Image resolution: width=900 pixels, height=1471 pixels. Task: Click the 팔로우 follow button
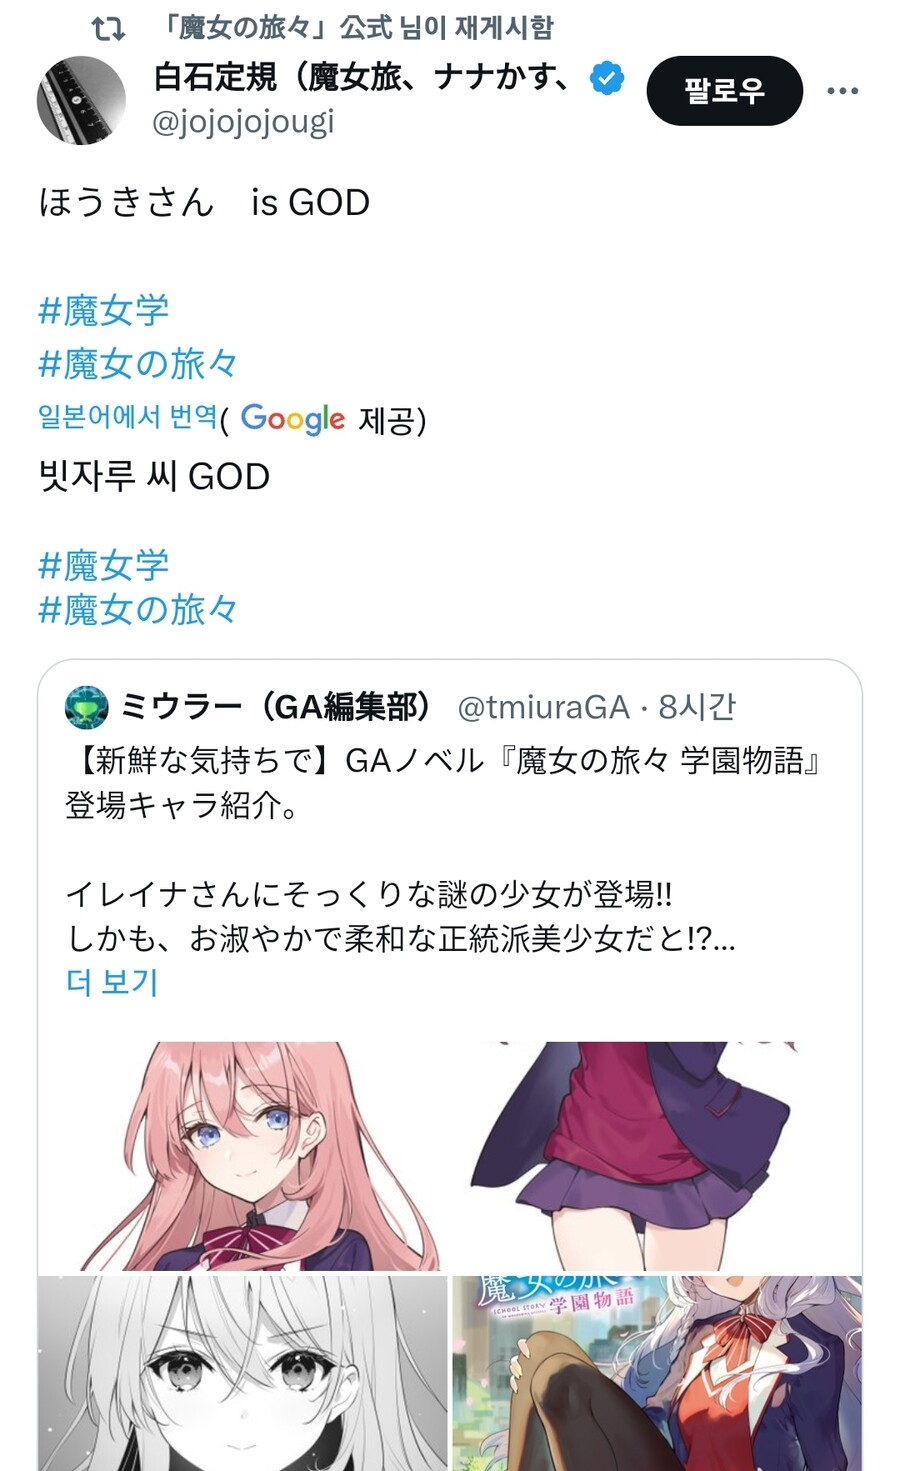click(x=725, y=91)
